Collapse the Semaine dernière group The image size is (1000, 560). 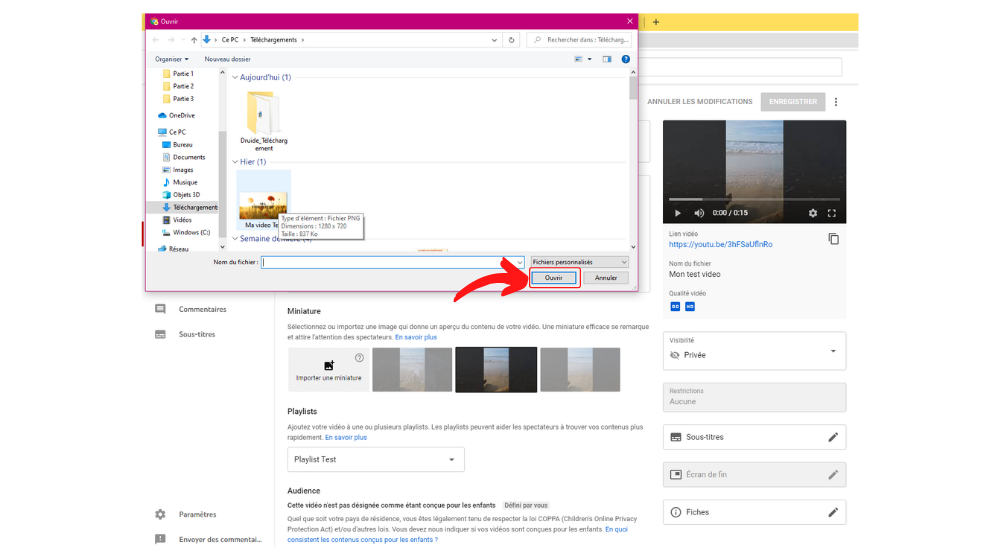click(x=235, y=239)
